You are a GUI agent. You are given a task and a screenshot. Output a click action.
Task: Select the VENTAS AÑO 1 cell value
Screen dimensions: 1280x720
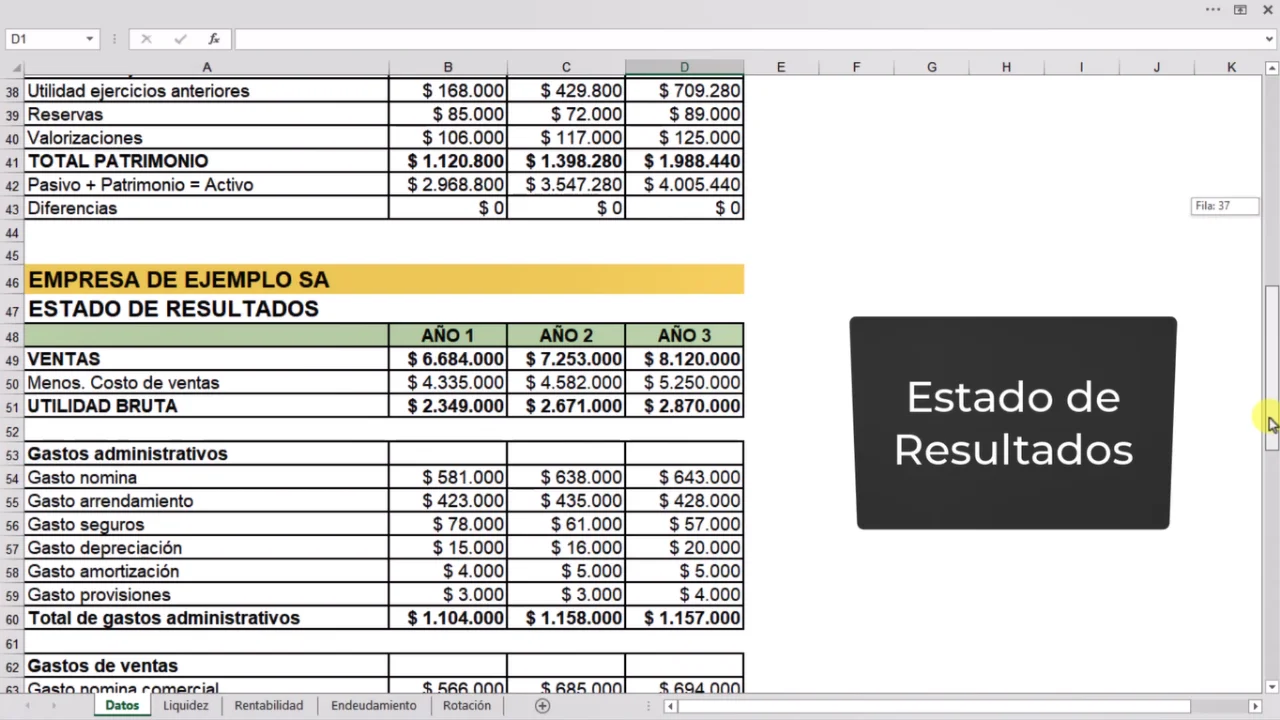(x=448, y=359)
